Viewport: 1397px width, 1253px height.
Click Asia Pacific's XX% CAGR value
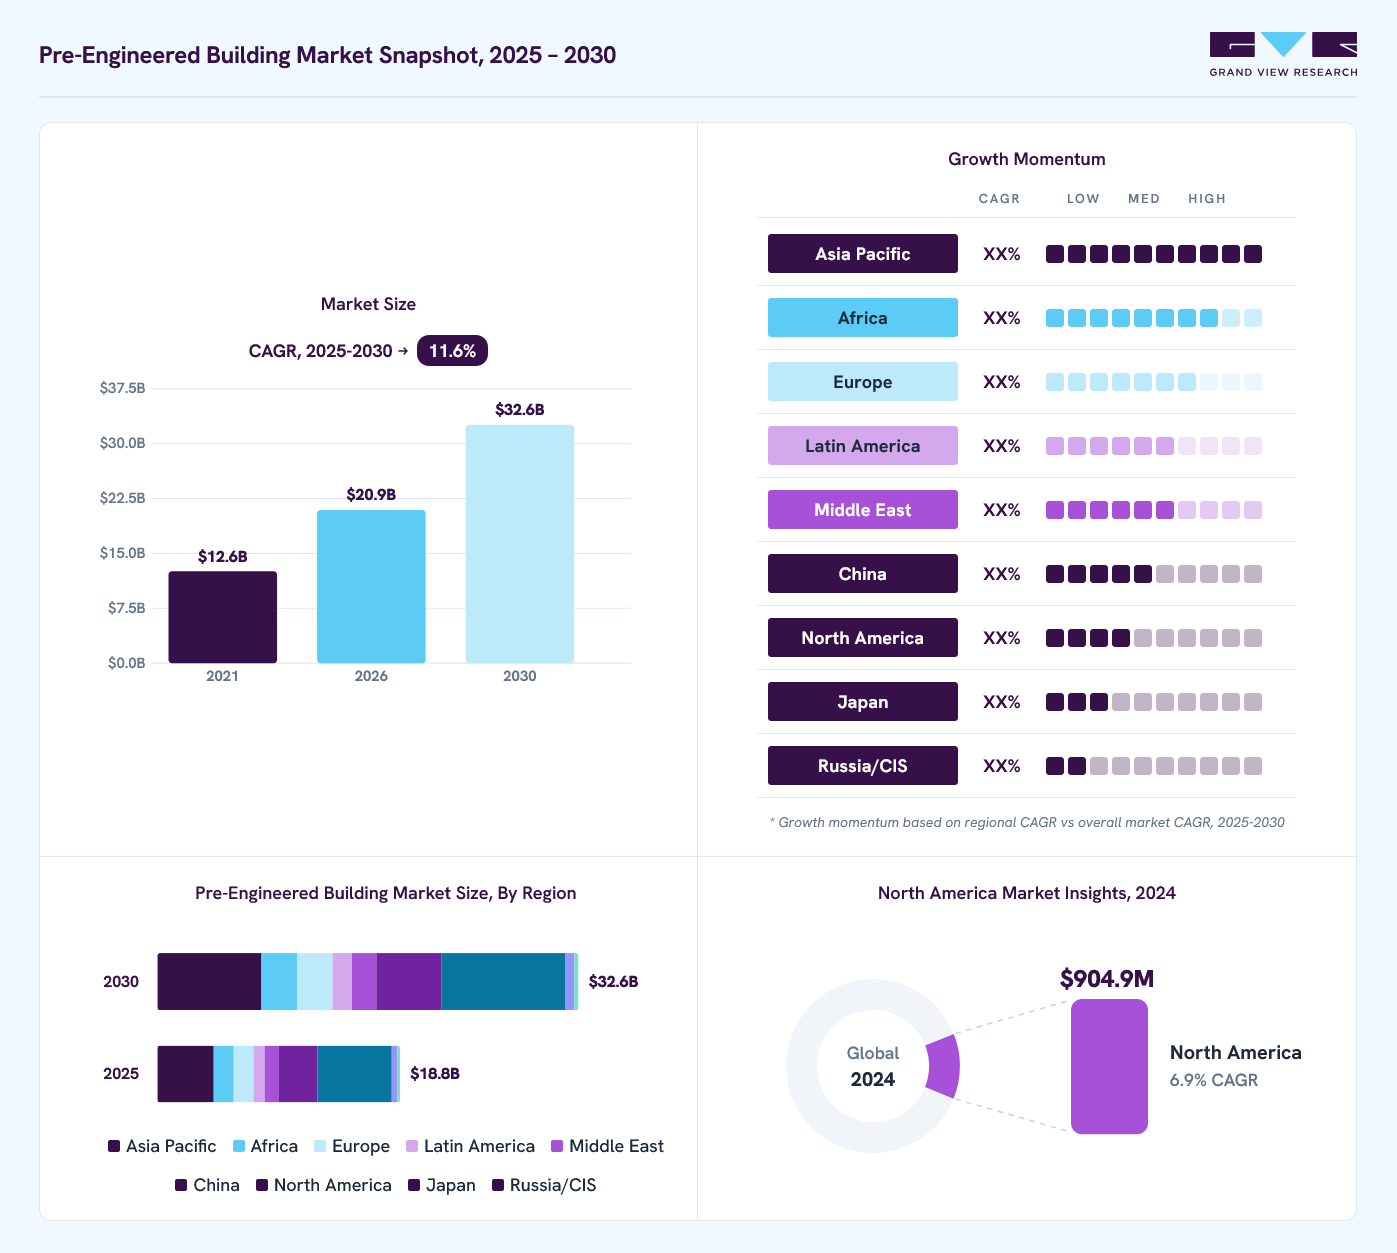(x=1001, y=254)
